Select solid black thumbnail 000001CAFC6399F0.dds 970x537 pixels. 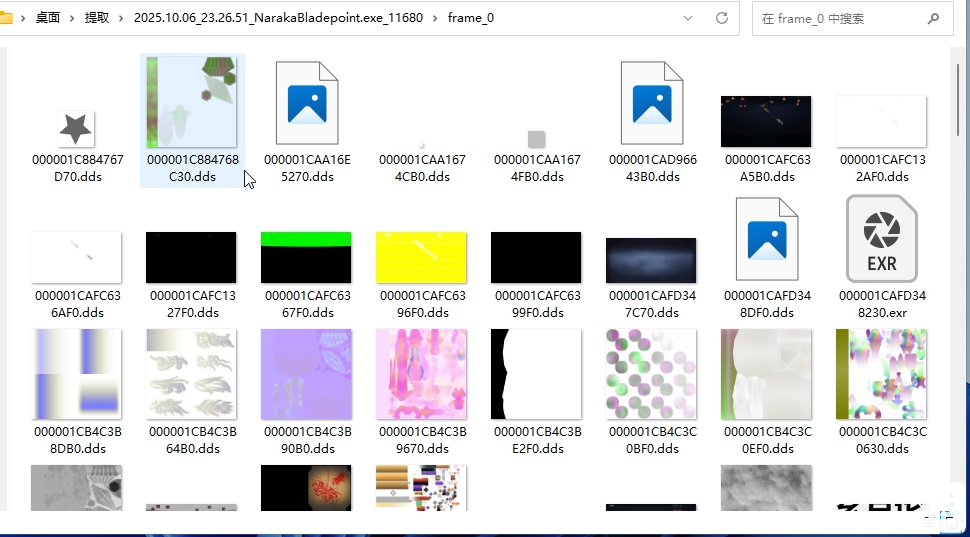[536, 257]
